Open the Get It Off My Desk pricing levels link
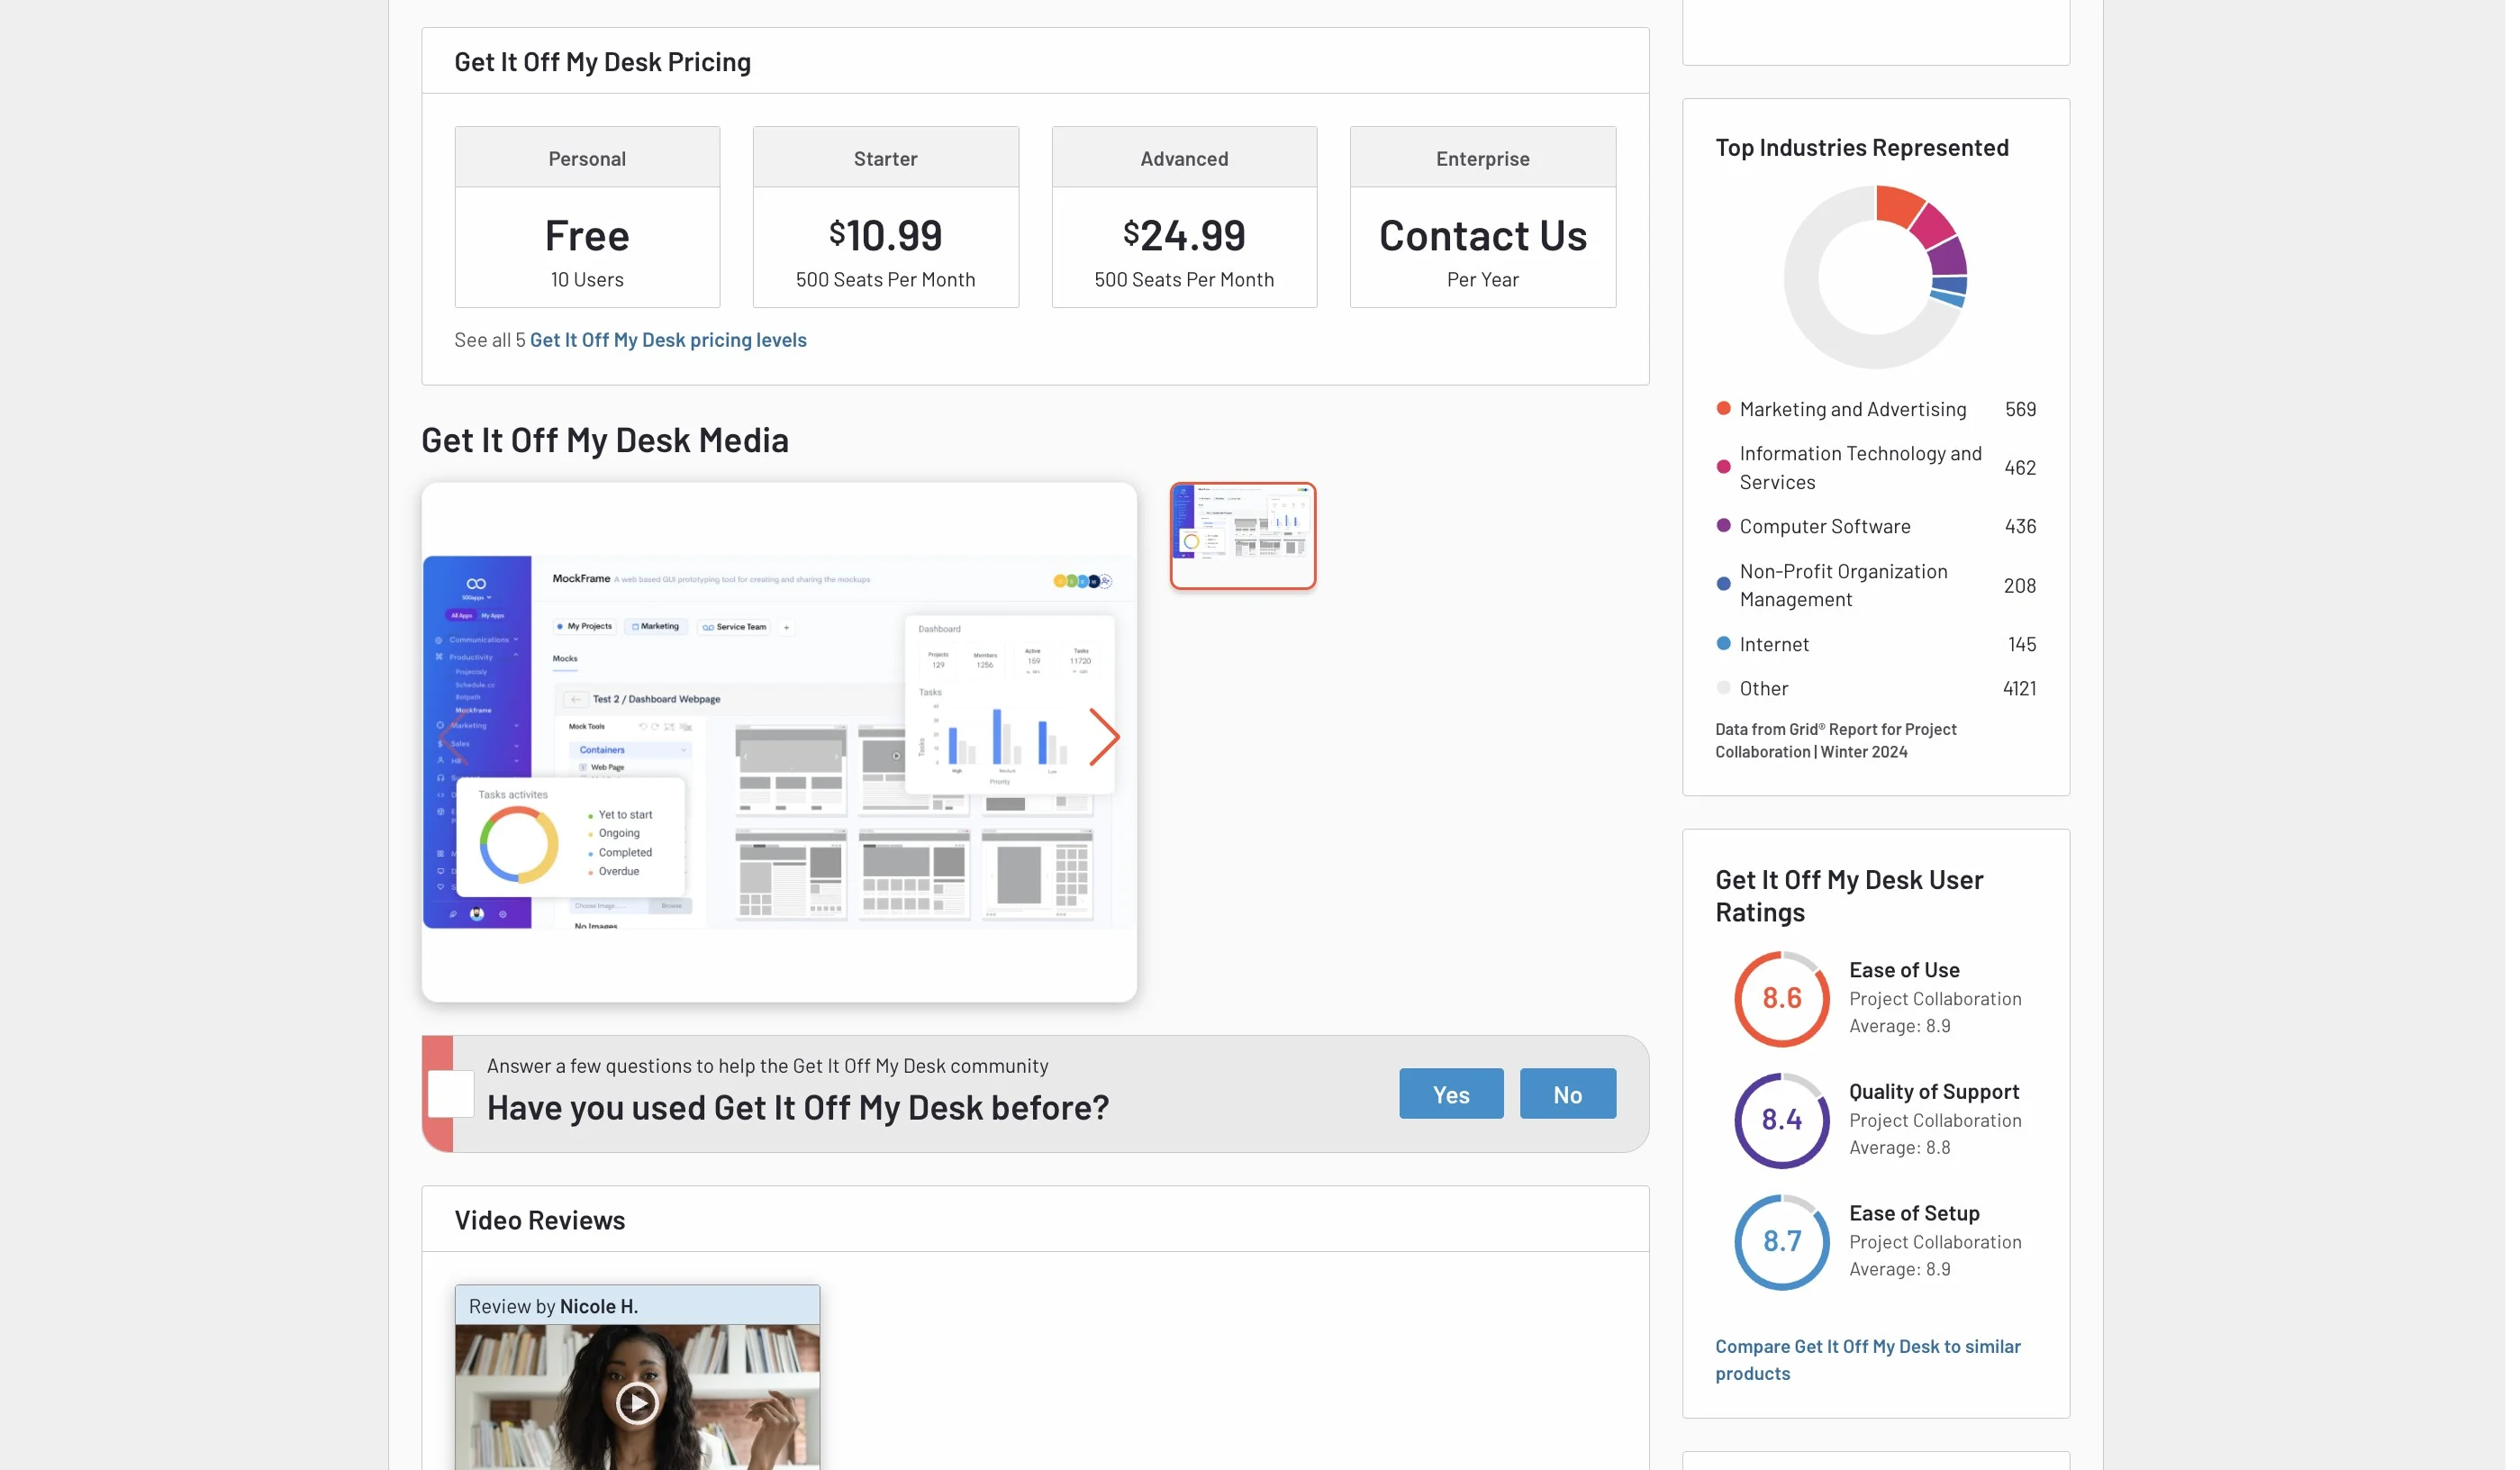This screenshot has width=2520, height=1470. tap(668, 340)
